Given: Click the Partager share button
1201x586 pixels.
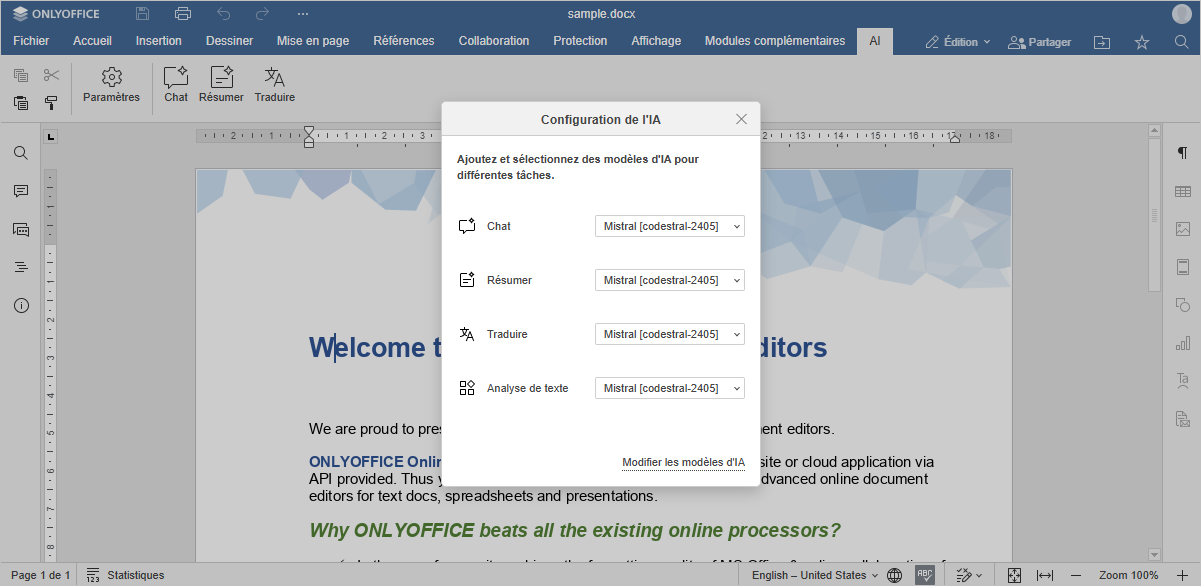Looking at the screenshot, I should click(x=1039, y=42).
